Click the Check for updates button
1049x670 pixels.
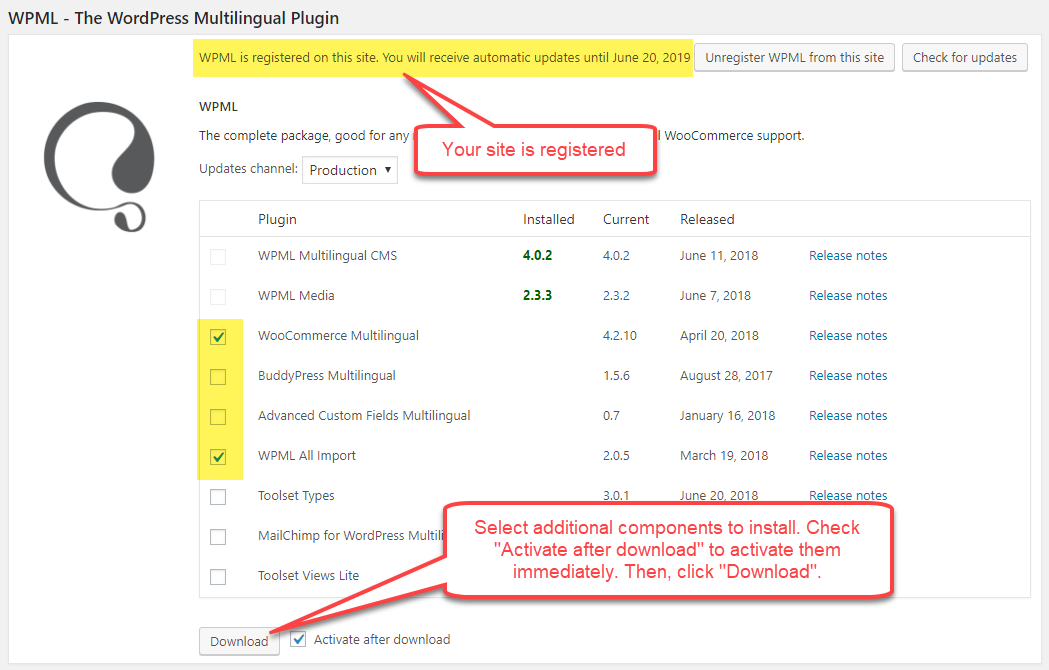click(965, 58)
